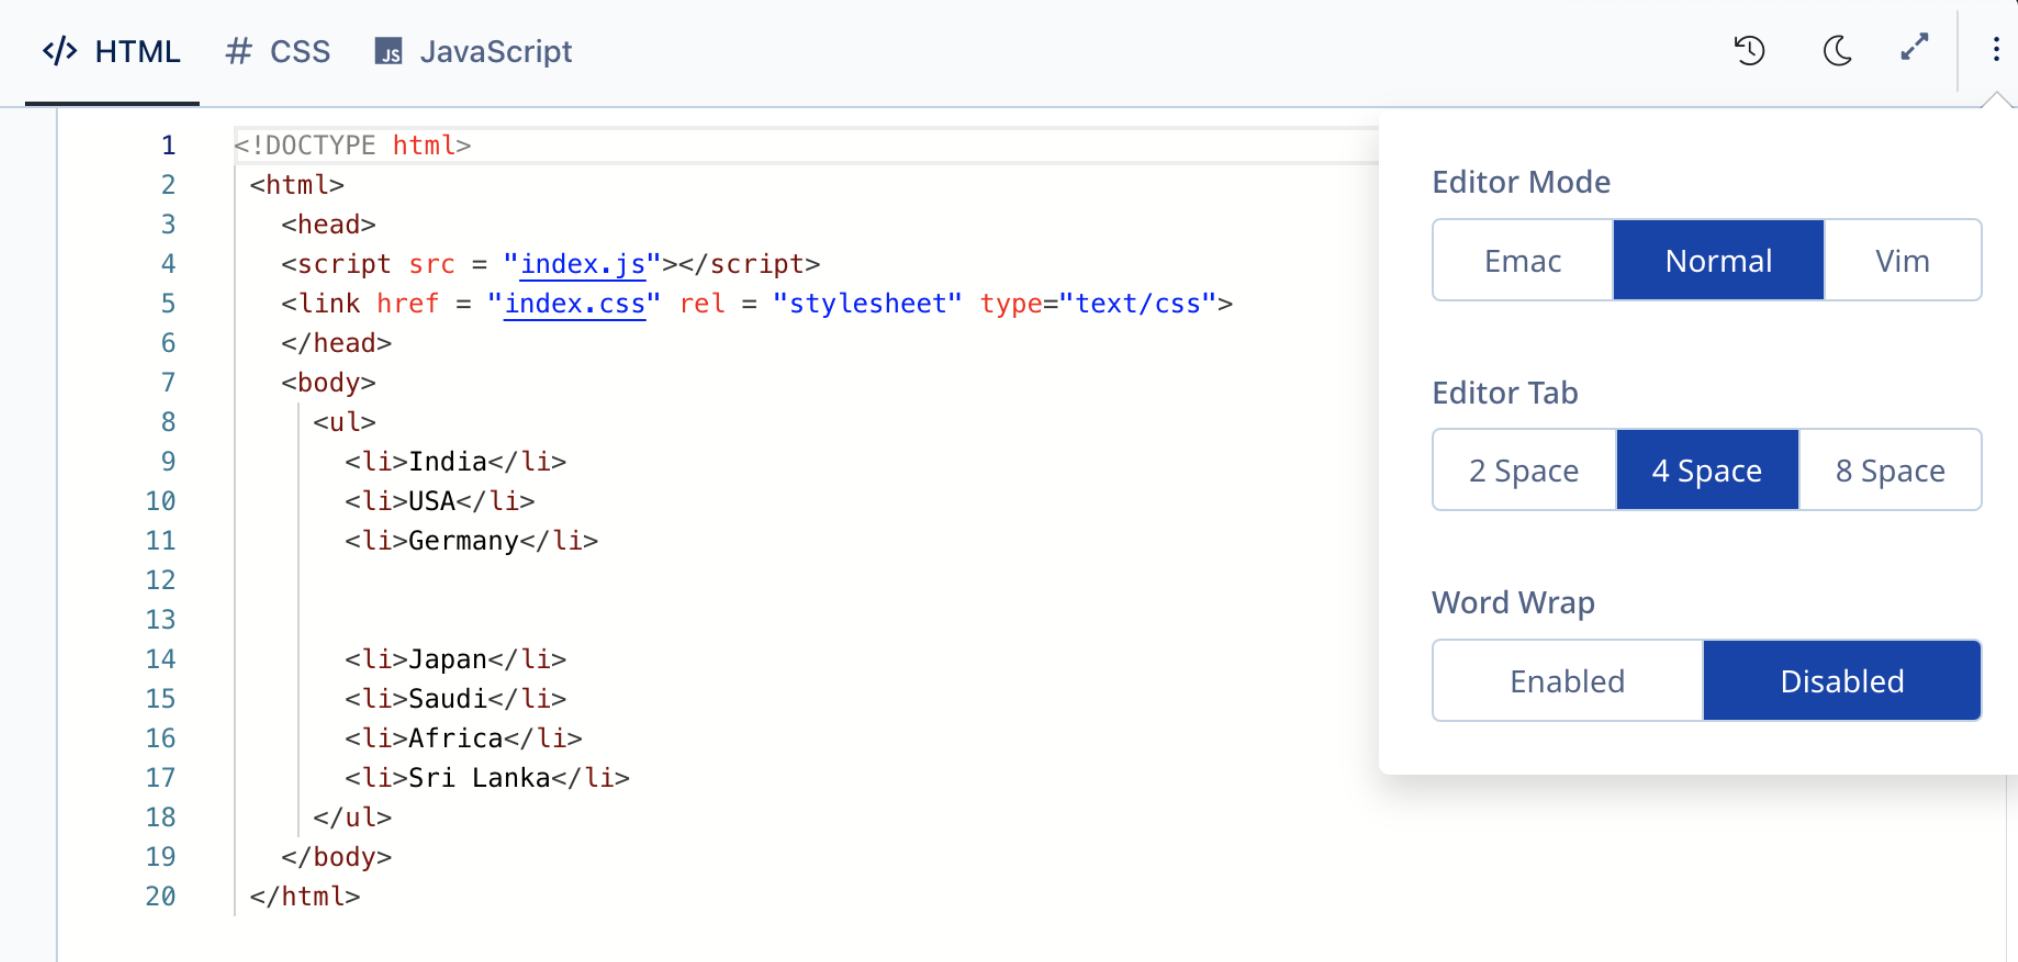
Task: Select Emac editor mode
Action: point(1522,260)
